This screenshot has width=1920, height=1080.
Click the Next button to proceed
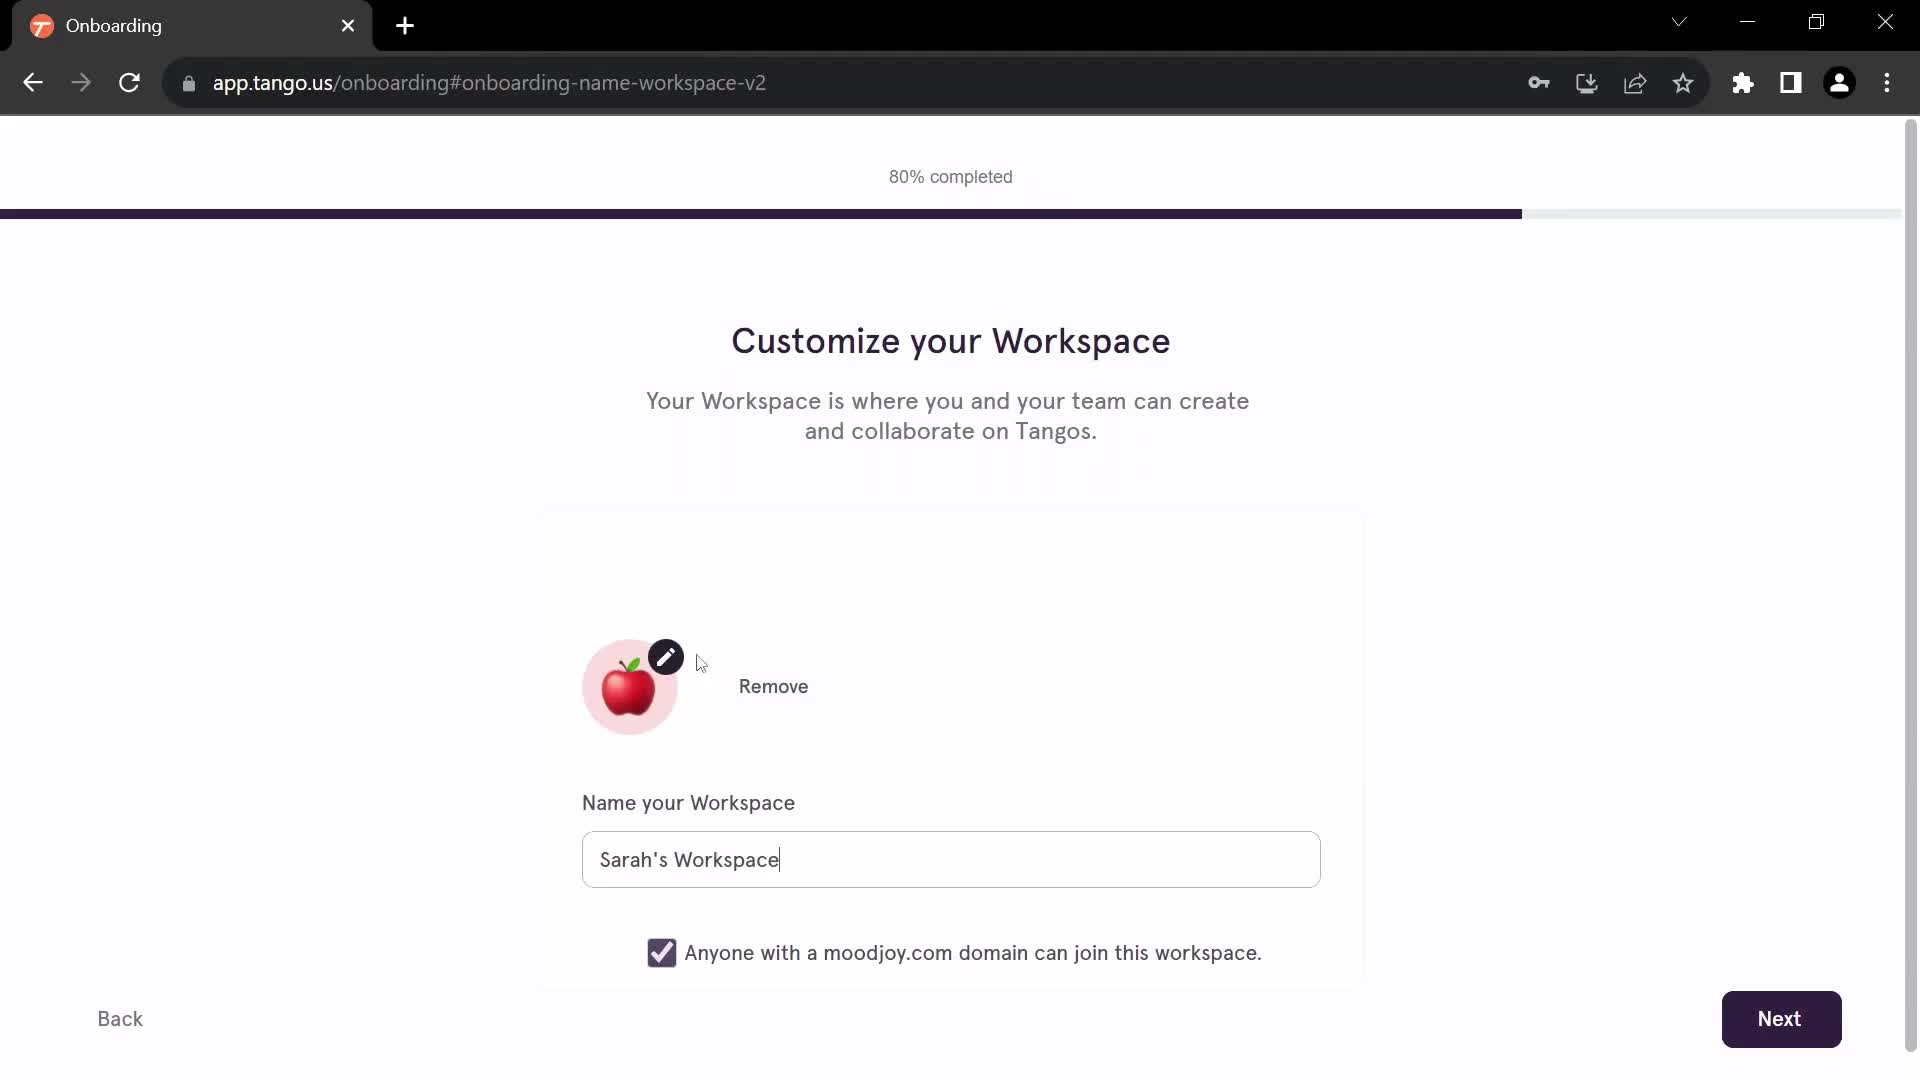(1783, 1019)
